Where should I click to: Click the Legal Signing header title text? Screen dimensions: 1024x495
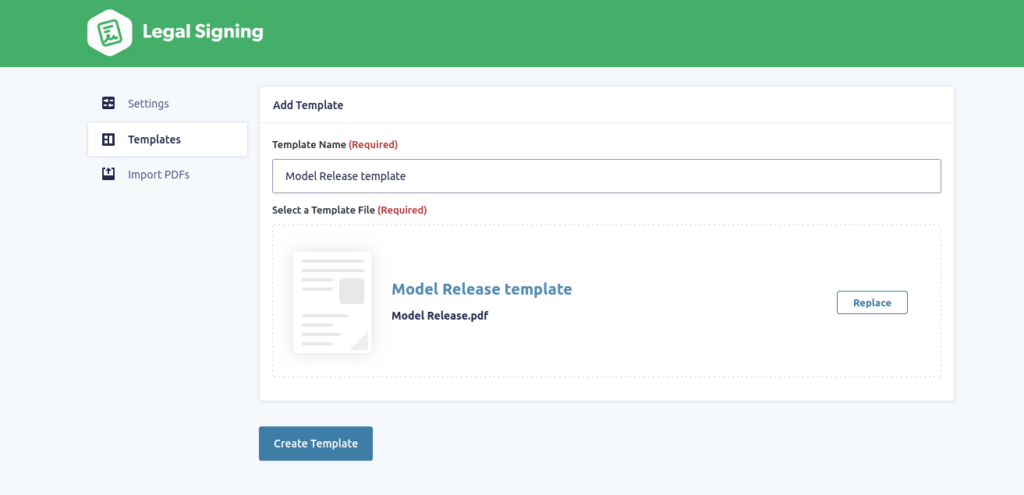pyautogui.click(x=202, y=32)
